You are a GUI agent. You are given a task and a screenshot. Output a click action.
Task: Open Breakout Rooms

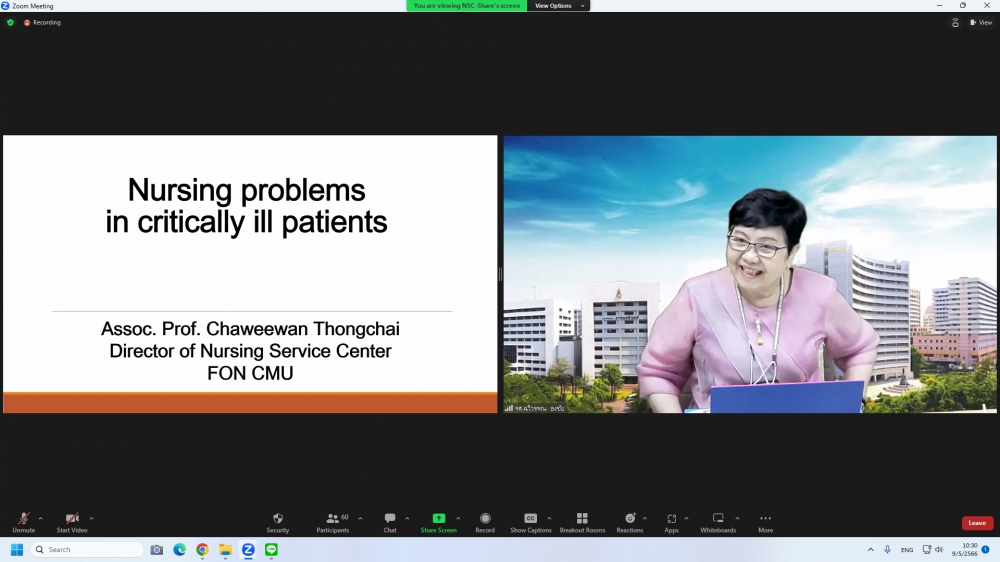(x=582, y=522)
